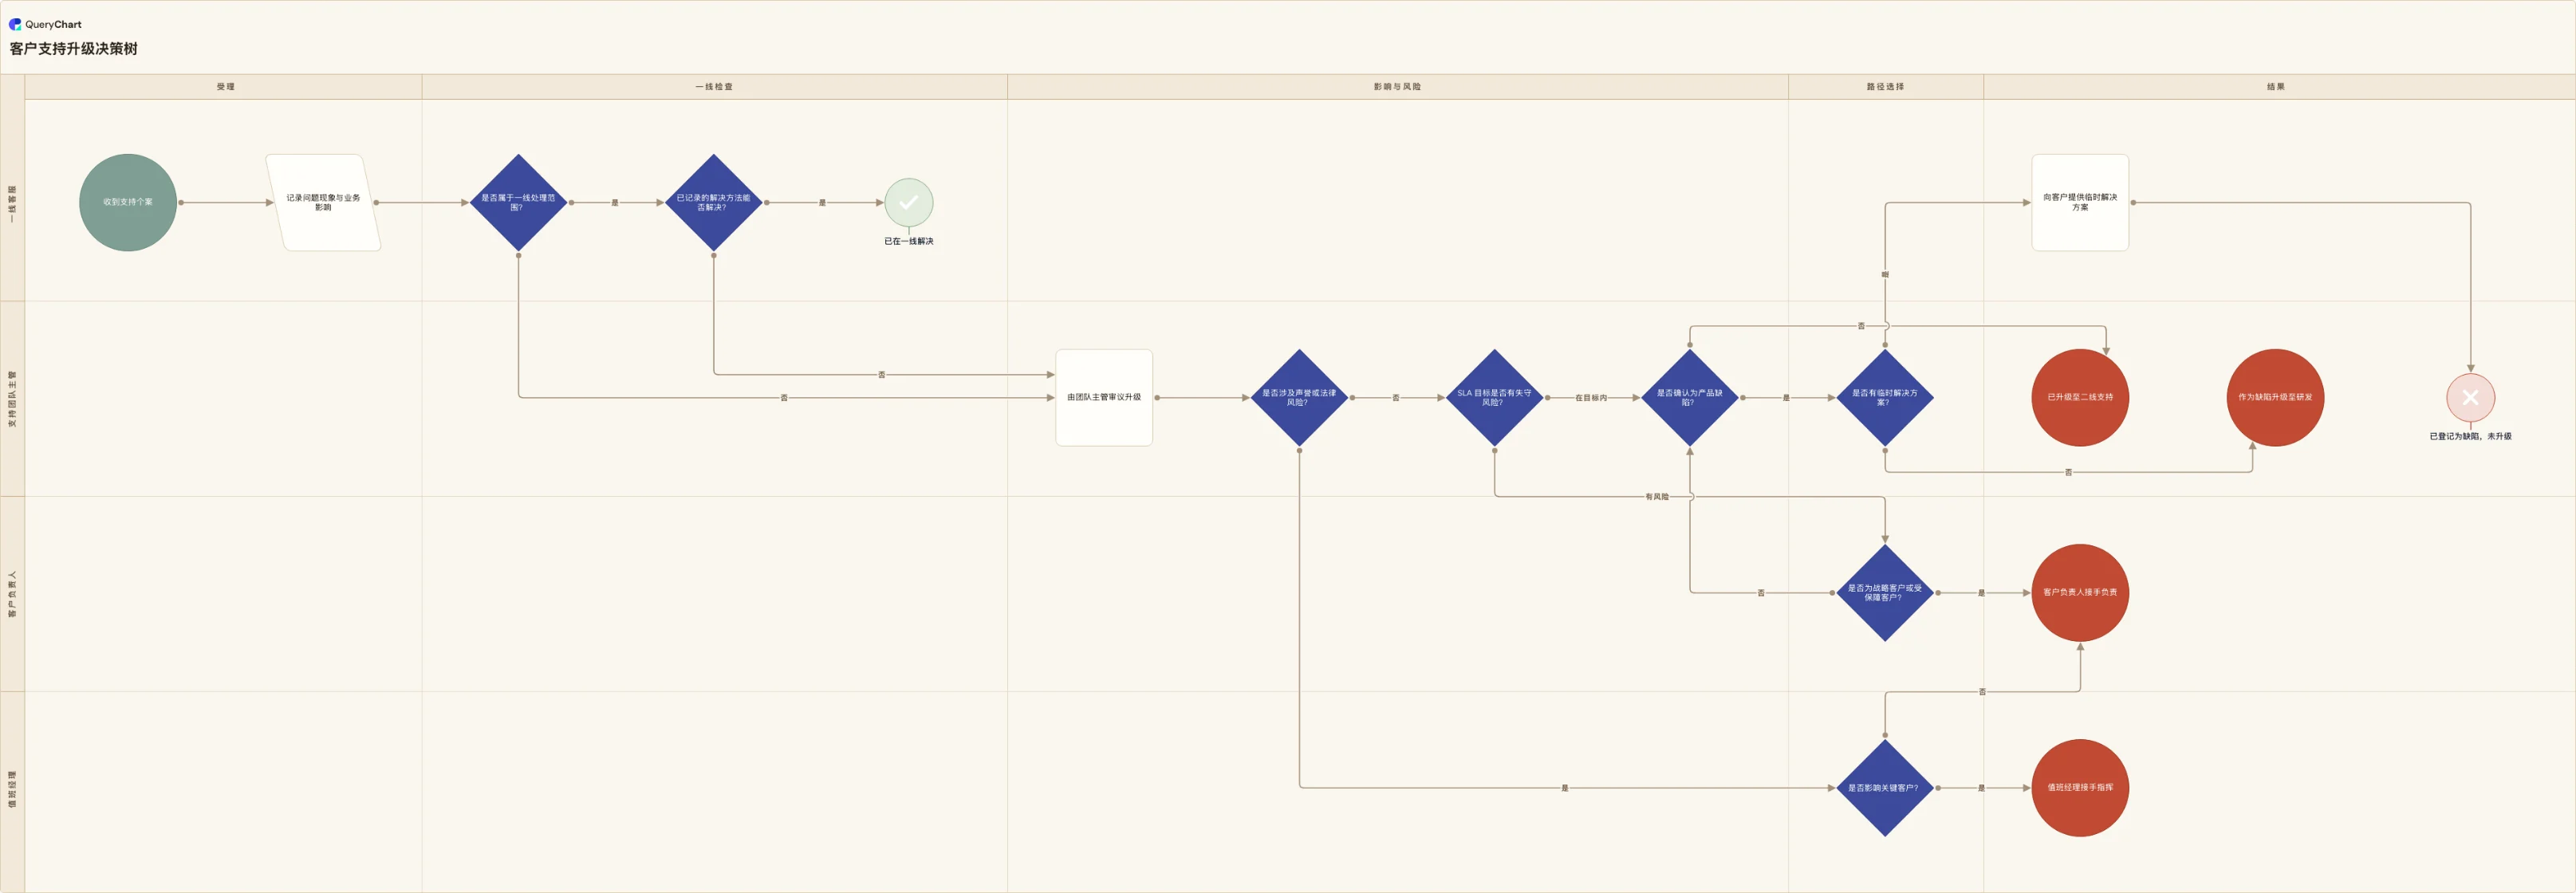Click the 由团队主管审议升级 process box
The image size is (2576, 893).
point(1104,397)
